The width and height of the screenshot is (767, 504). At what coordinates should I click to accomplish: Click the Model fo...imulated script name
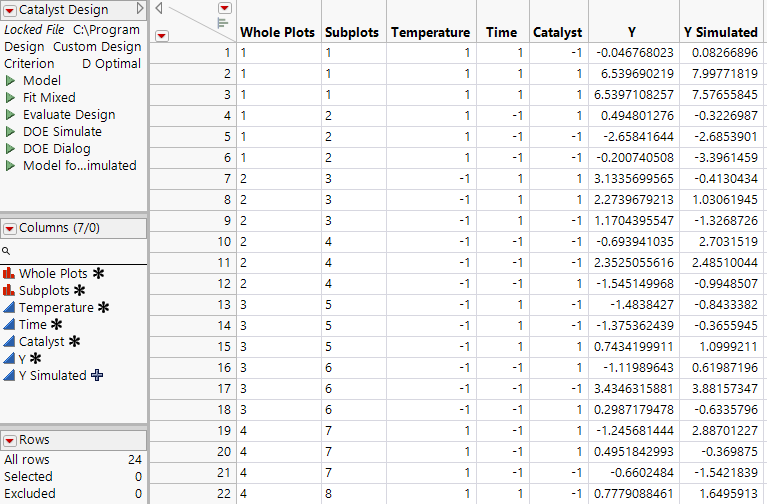pos(79,165)
